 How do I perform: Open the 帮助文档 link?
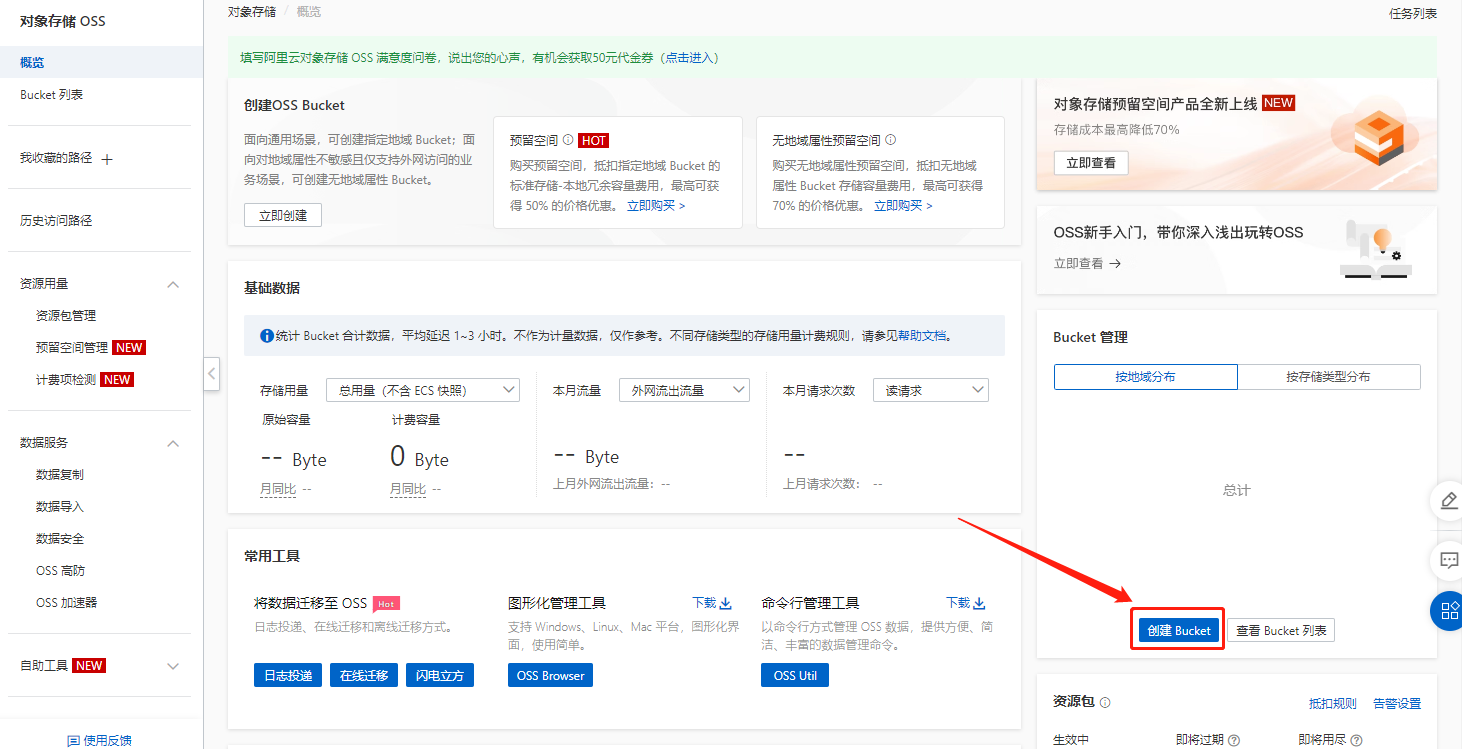click(921, 336)
